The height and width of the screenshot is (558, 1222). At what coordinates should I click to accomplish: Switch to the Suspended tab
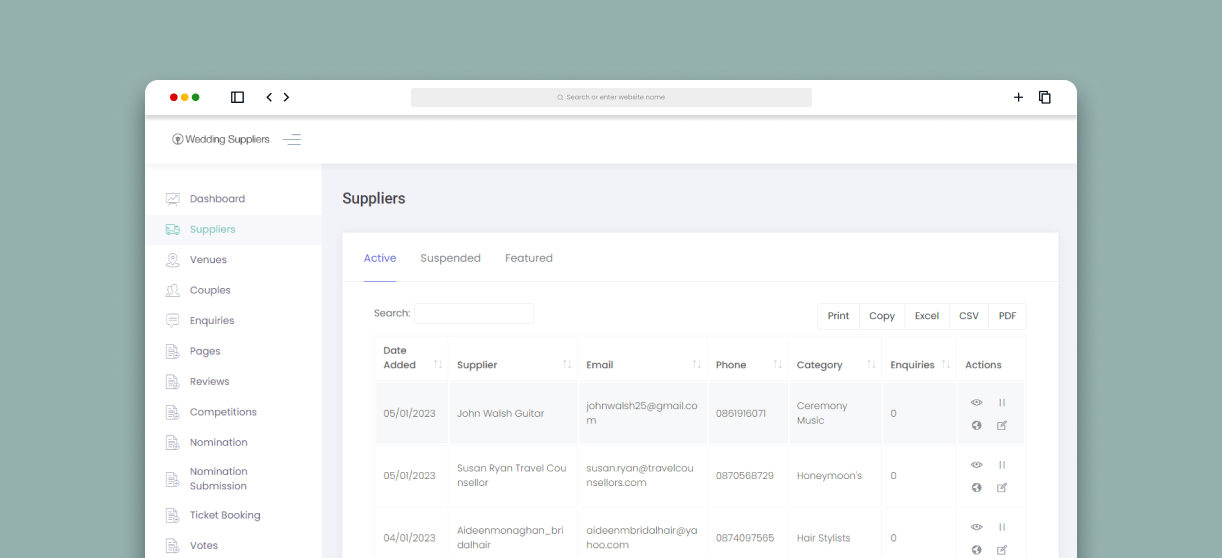pos(450,258)
